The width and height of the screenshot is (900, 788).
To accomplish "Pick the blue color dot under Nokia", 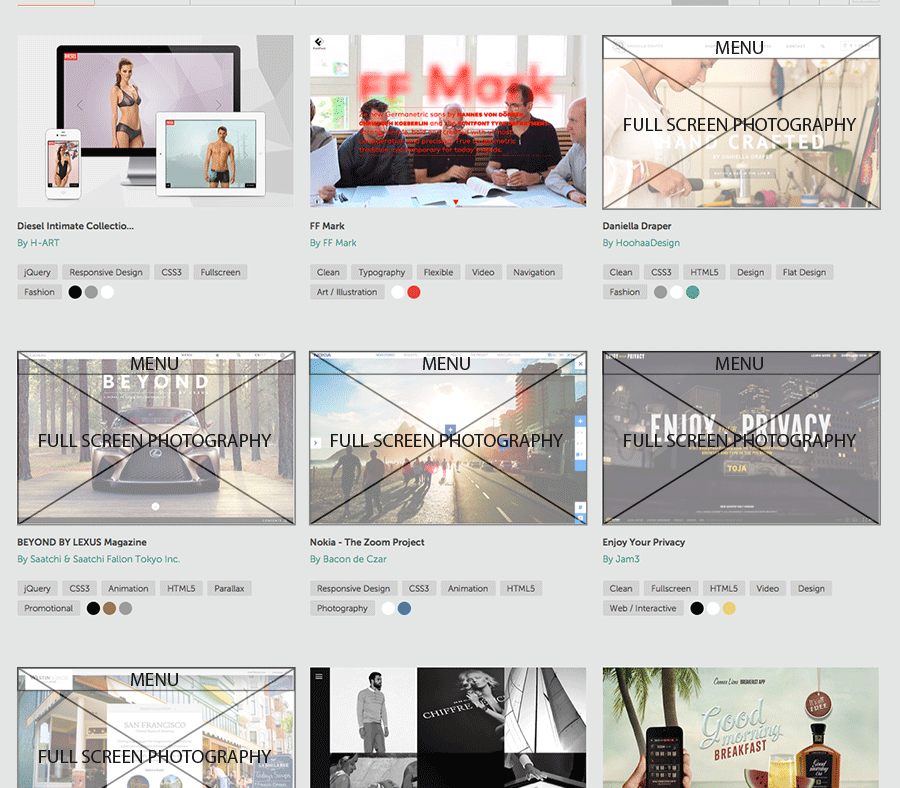I will pyautogui.click(x=404, y=608).
